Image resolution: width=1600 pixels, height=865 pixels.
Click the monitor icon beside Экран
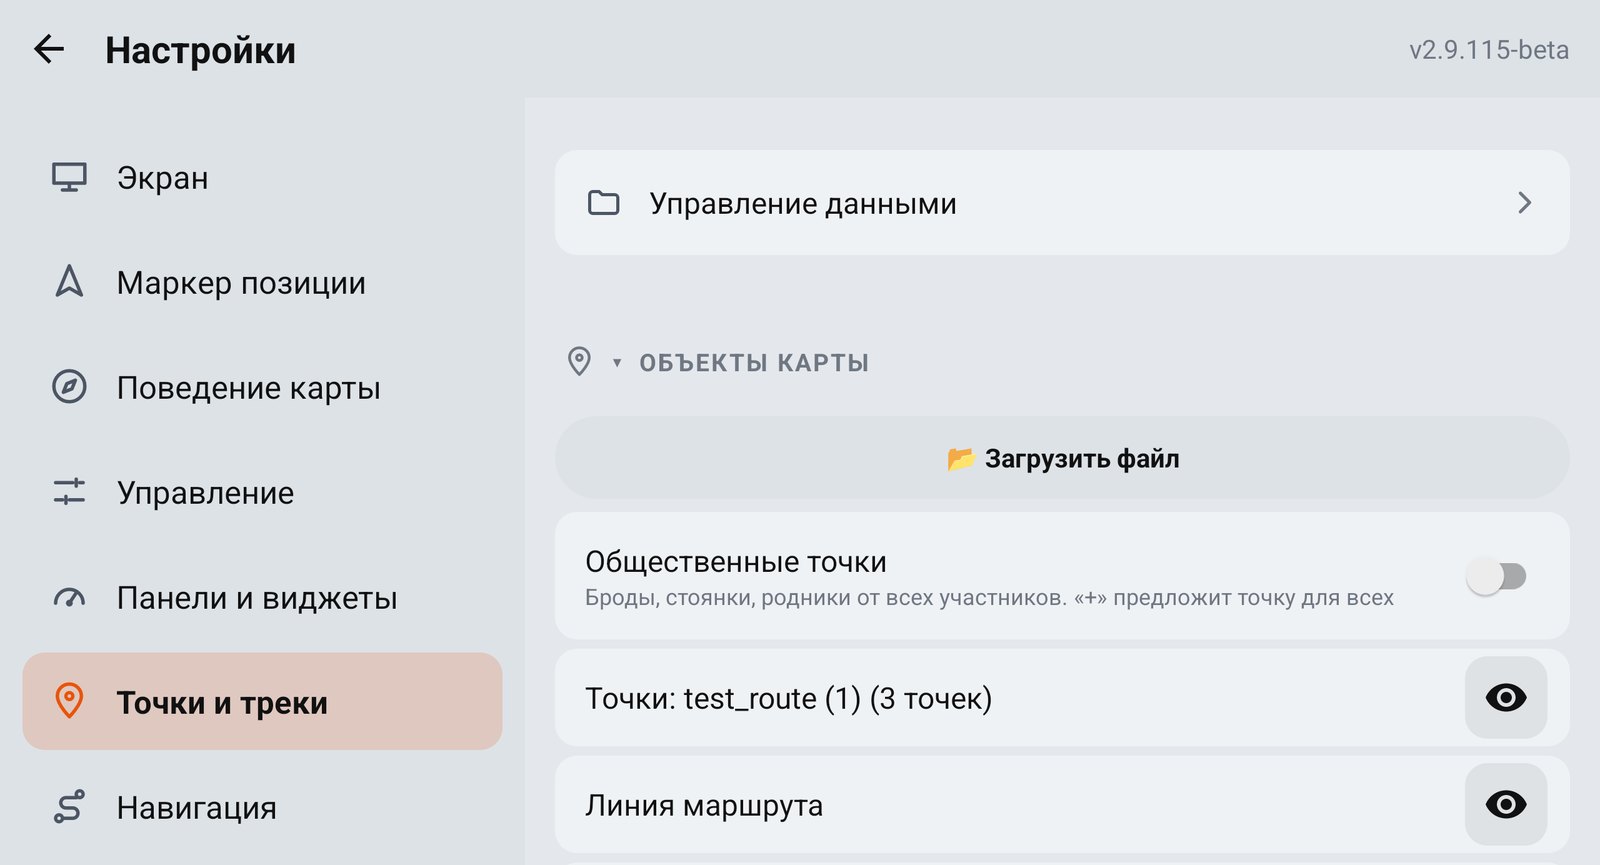pyautogui.click(x=69, y=177)
